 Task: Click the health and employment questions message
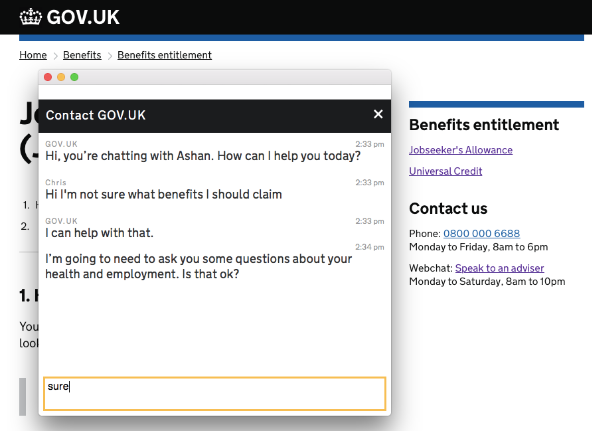coord(199,266)
